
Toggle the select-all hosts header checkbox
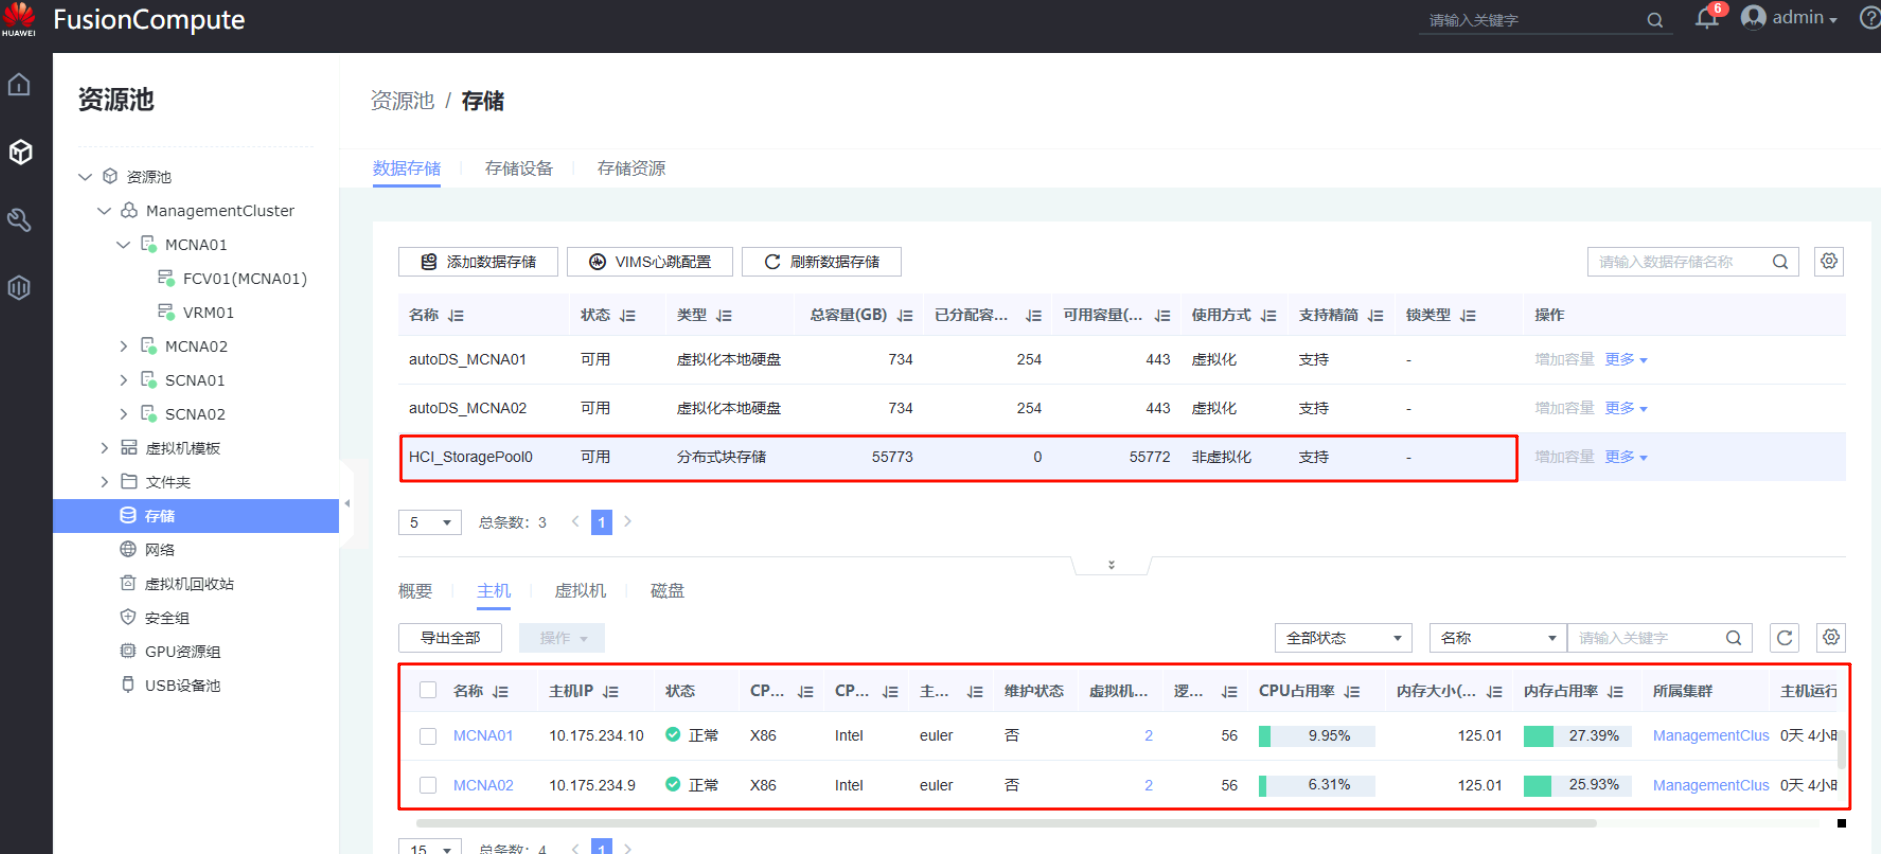point(428,690)
